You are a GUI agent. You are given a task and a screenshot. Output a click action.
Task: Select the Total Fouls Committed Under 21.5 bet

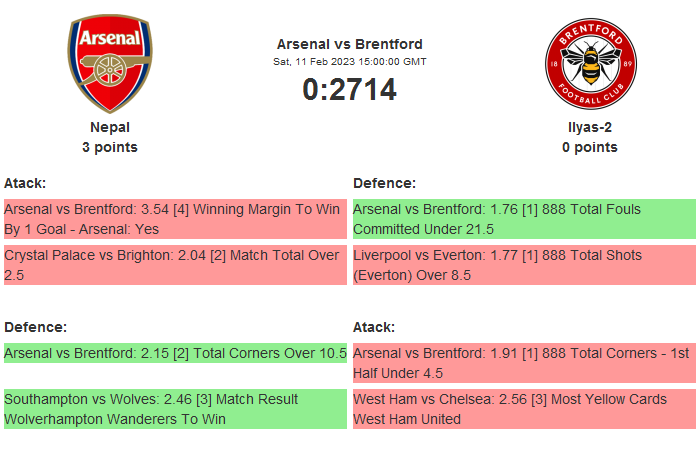[x=524, y=219]
